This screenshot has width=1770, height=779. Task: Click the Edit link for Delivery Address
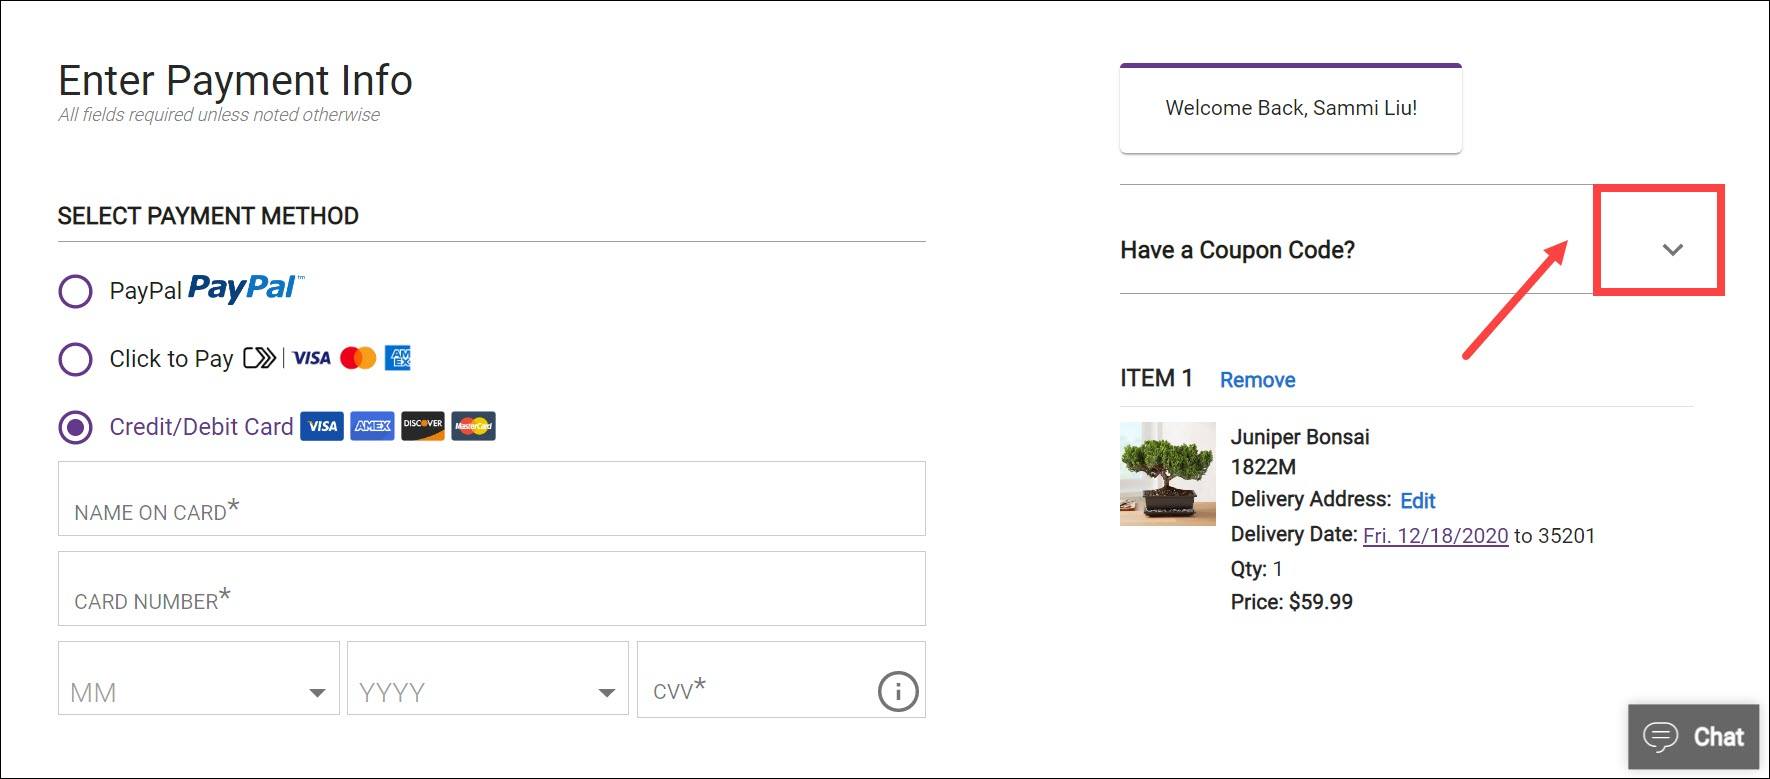tap(1418, 500)
